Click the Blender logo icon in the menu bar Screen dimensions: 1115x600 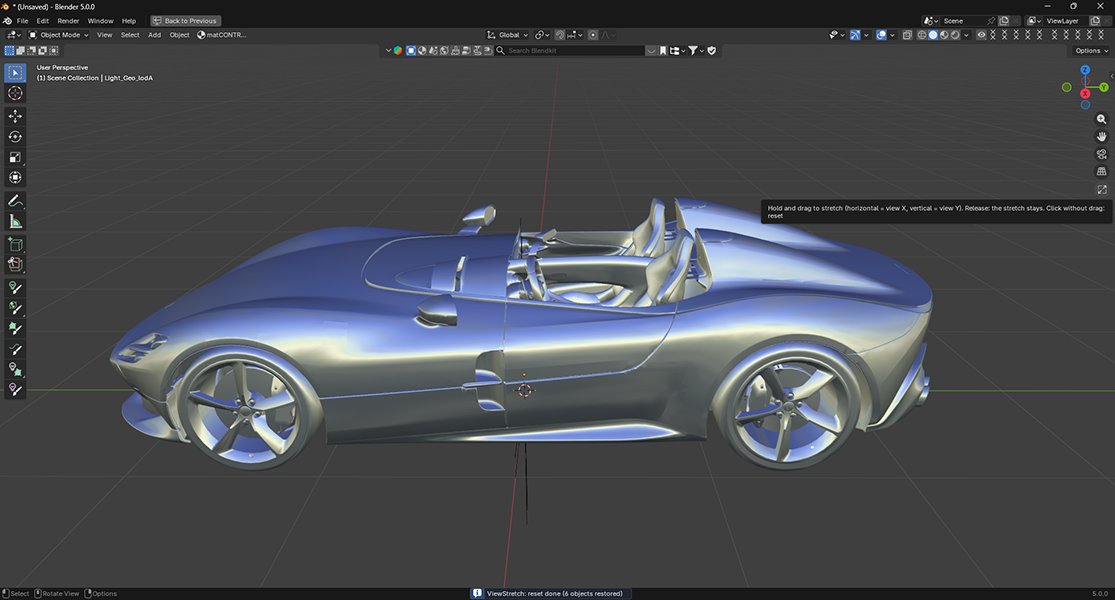(x=7, y=21)
